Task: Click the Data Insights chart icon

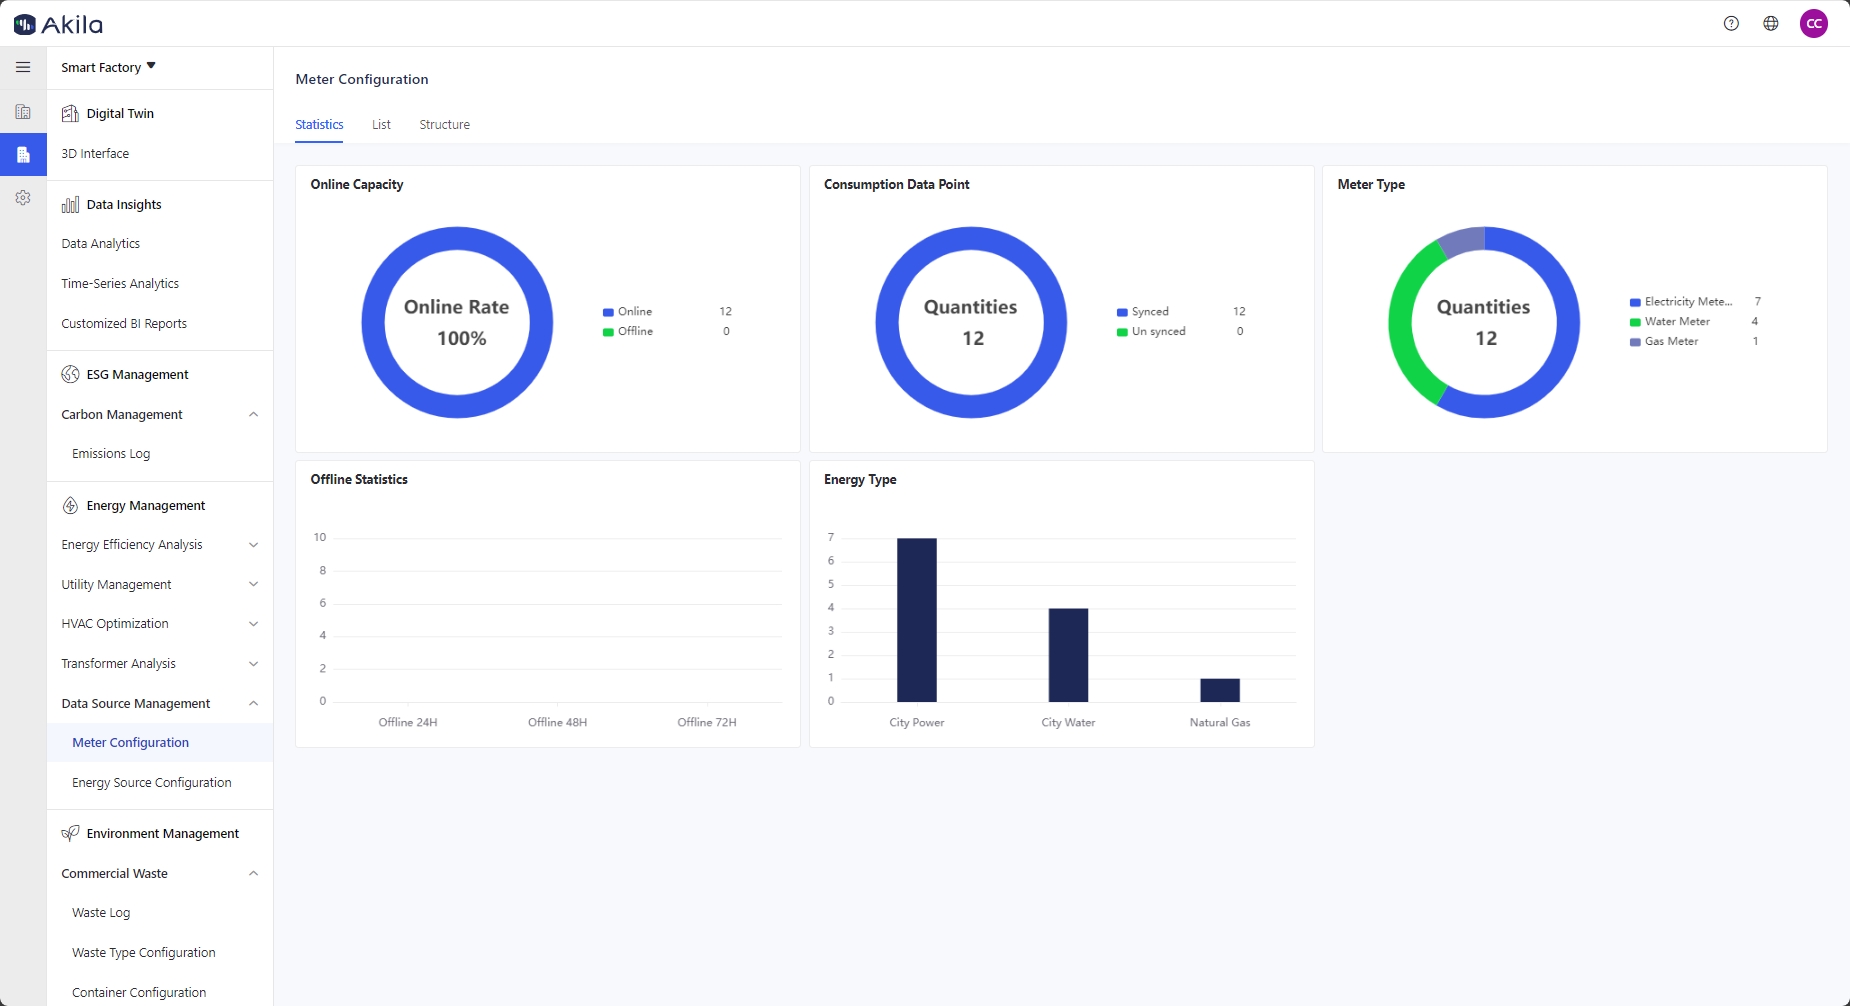Action: click(70, 204)
